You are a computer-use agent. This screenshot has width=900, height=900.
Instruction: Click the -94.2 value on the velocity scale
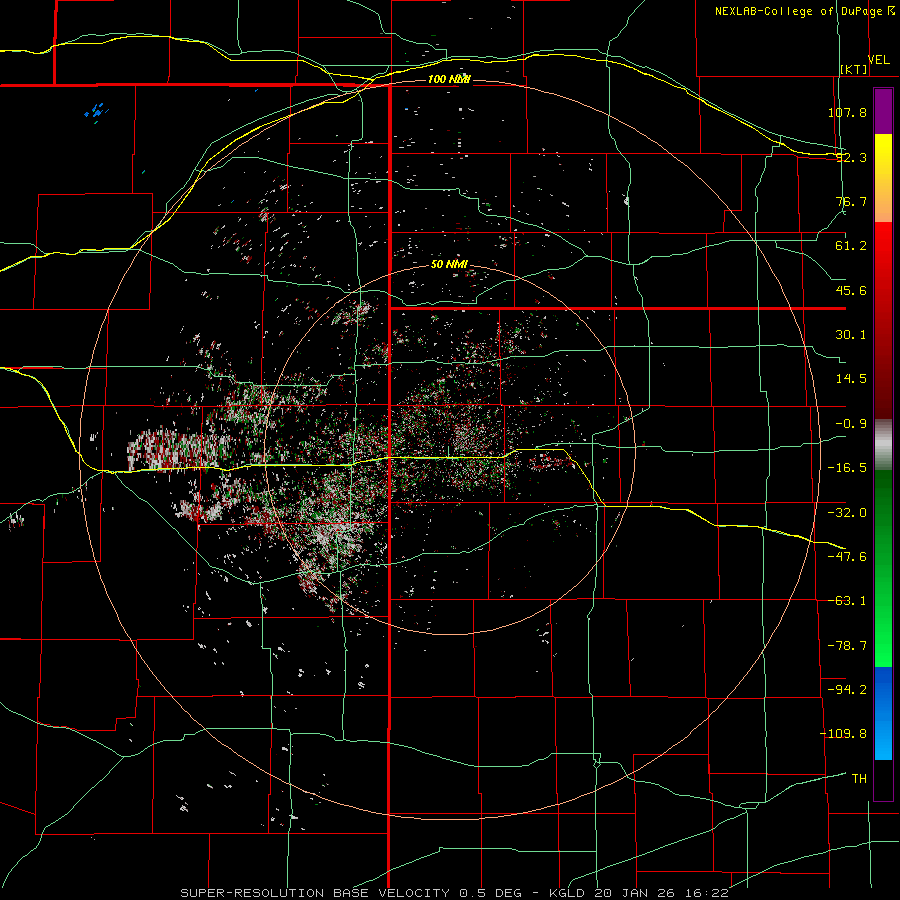847,690
